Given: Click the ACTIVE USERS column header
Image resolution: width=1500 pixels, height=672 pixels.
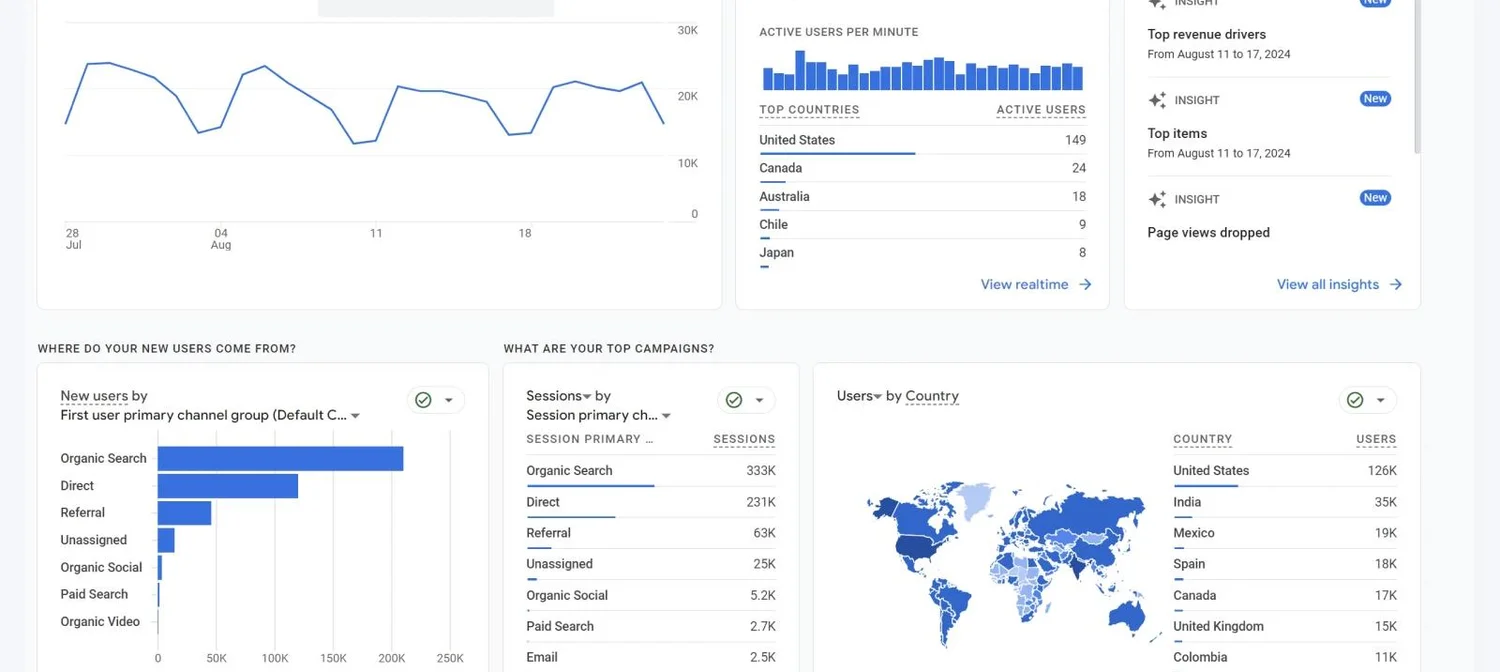Looking at the screenshot, I should coord(1041,110).
